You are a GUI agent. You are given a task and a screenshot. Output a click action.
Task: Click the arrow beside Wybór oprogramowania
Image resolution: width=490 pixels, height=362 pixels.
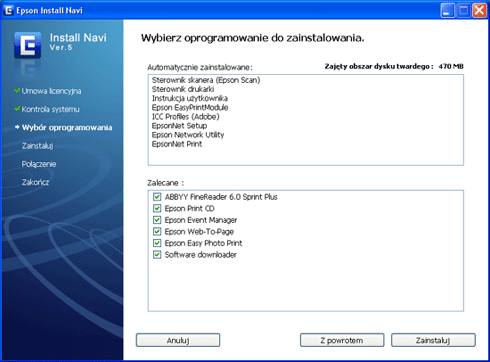coord(17,127)
